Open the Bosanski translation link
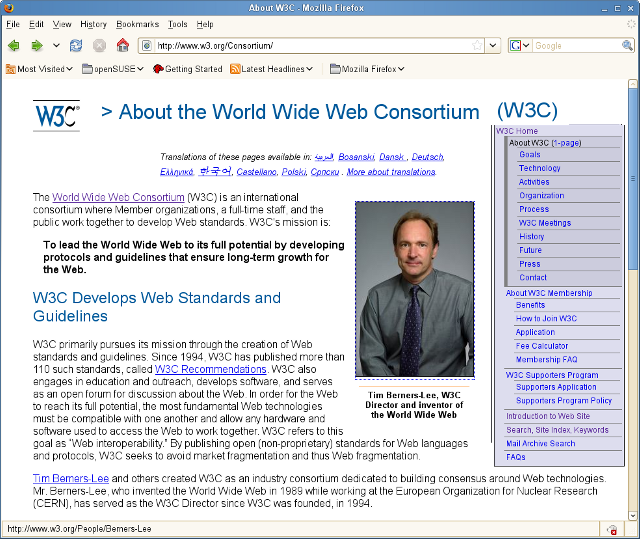640x539 pixels. 356,157
